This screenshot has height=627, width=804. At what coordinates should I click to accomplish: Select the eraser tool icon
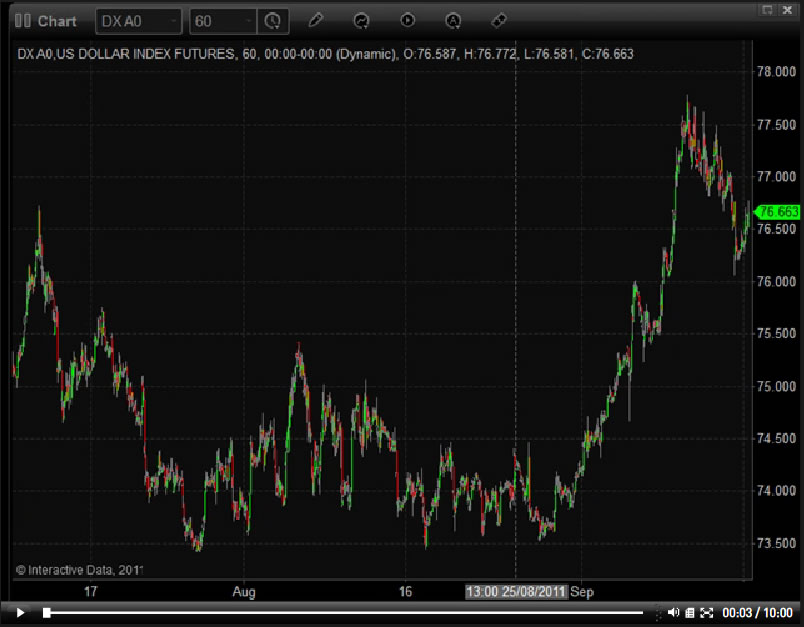click(x=500, y=20)
